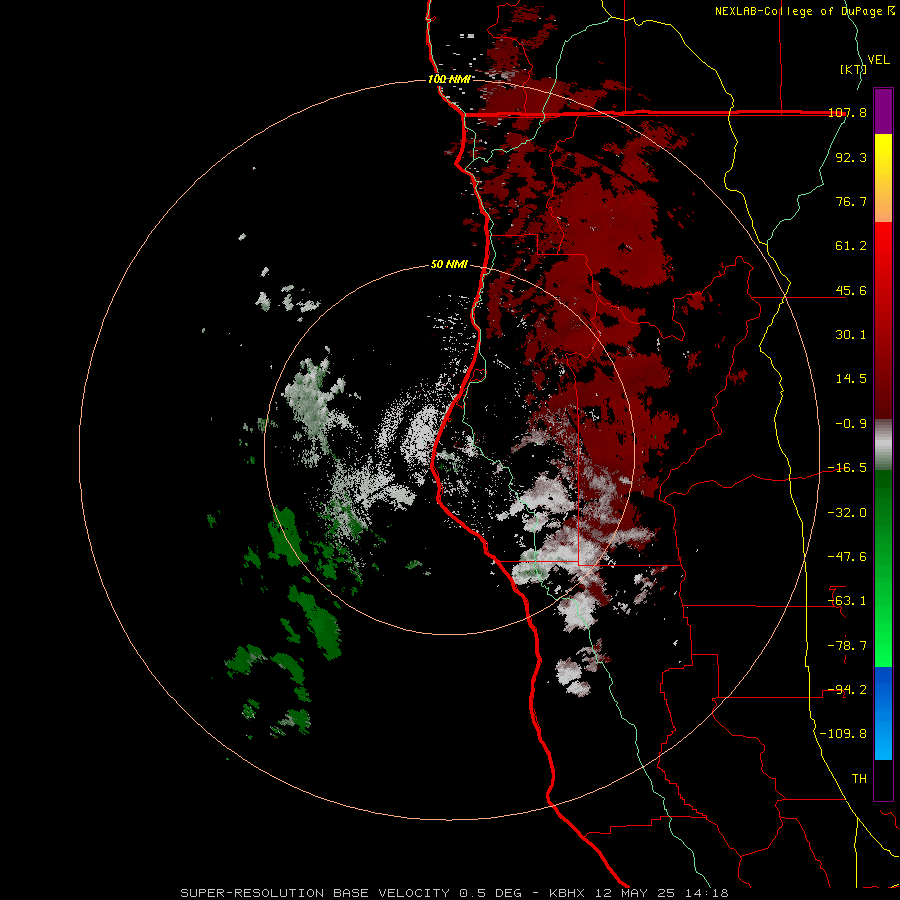Pick the gray near-zero segment of the color bar
The height and width of the screenshot is (900, 900).
click(883, 445)
